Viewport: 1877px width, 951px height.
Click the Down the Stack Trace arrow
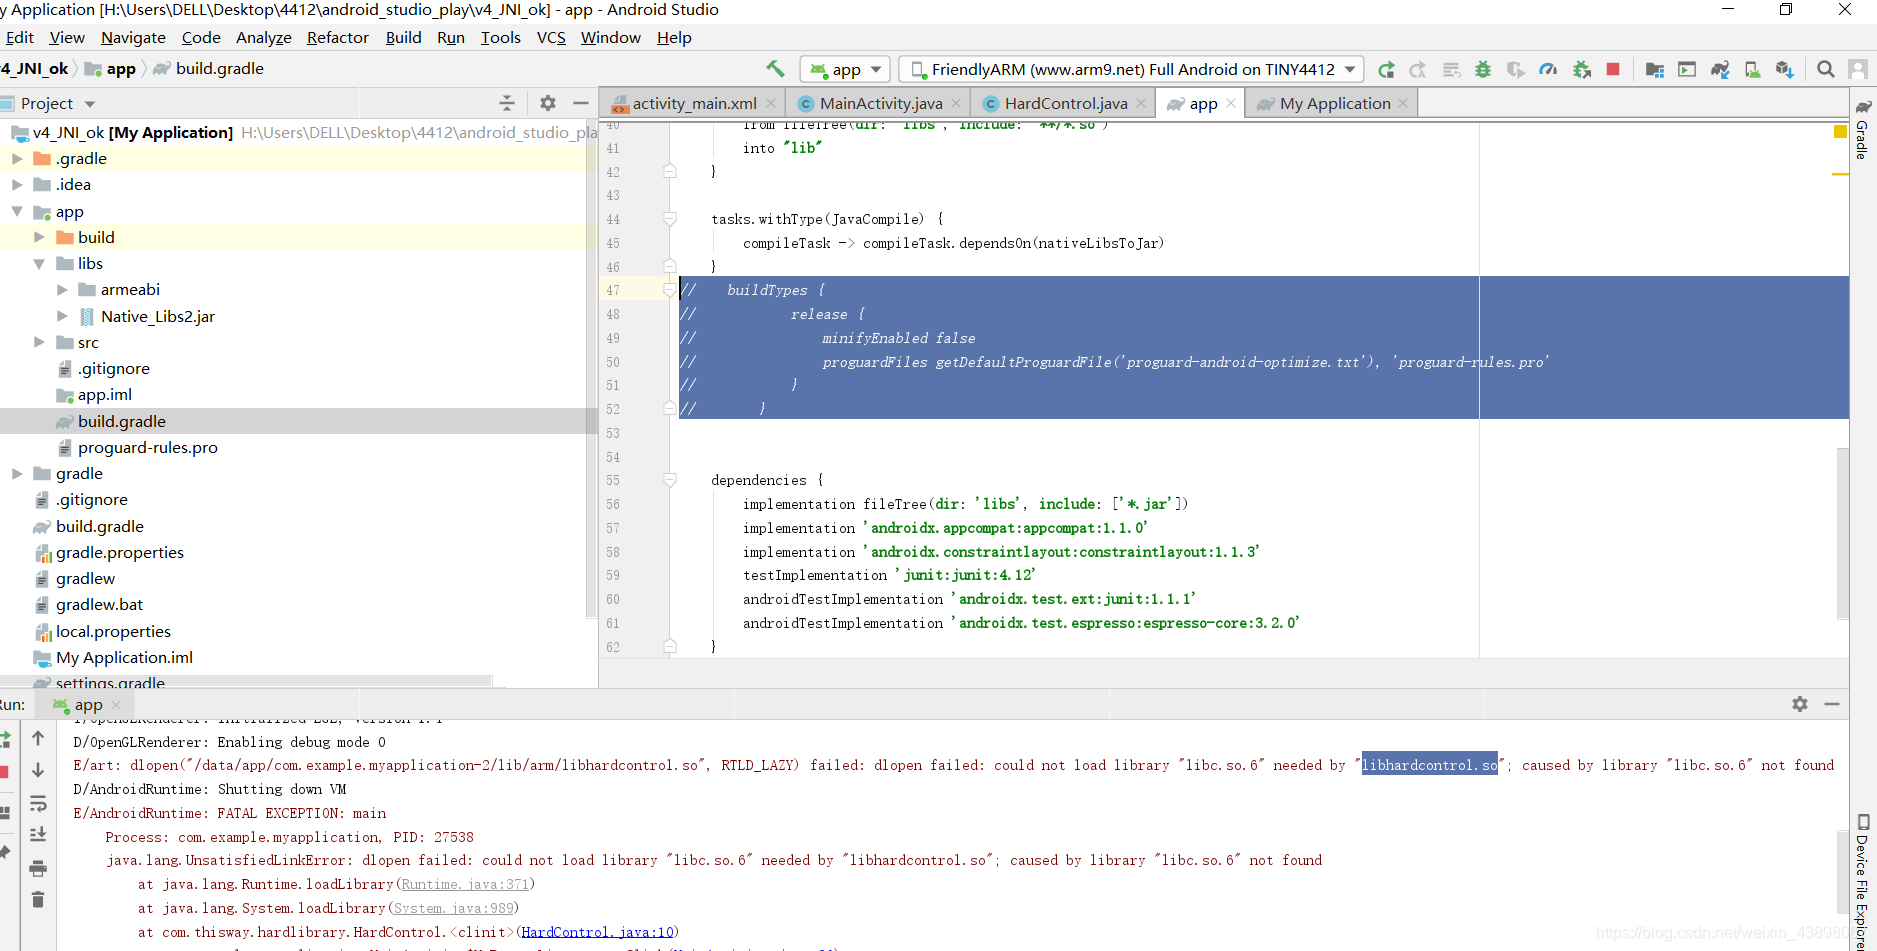(x=38, y=770)
